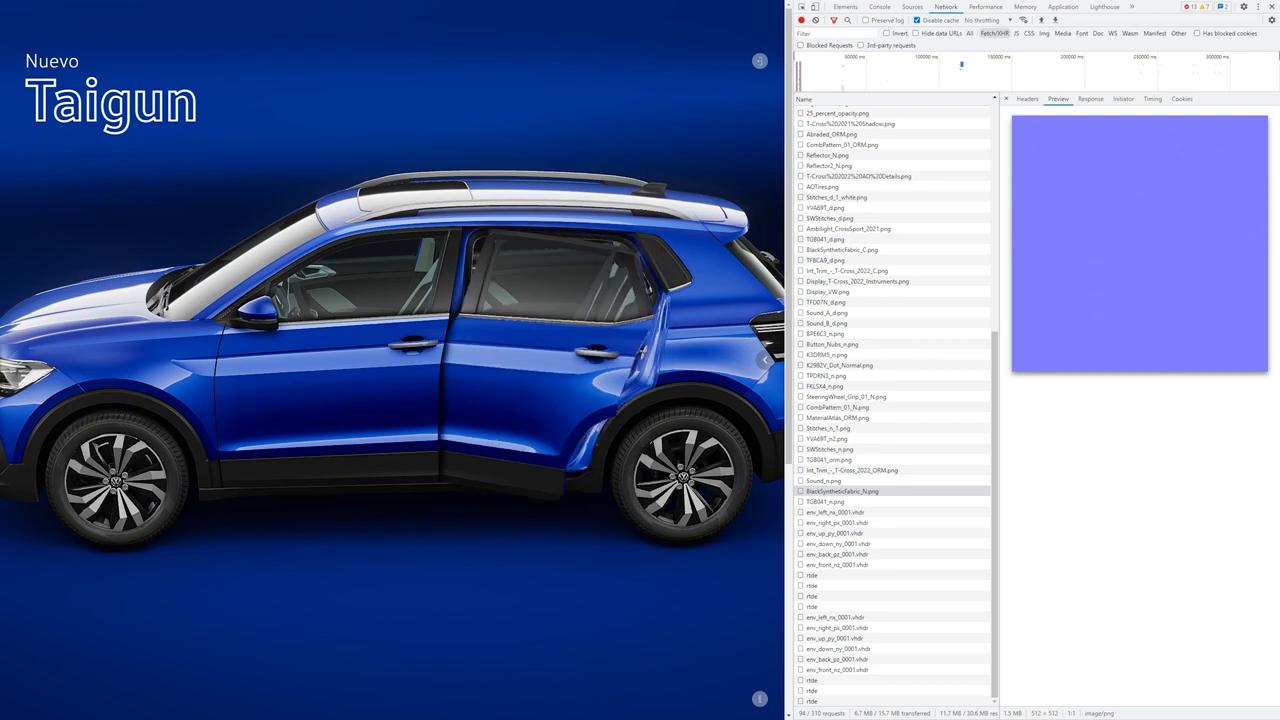Switch to Elements tab

coord(845,7)
